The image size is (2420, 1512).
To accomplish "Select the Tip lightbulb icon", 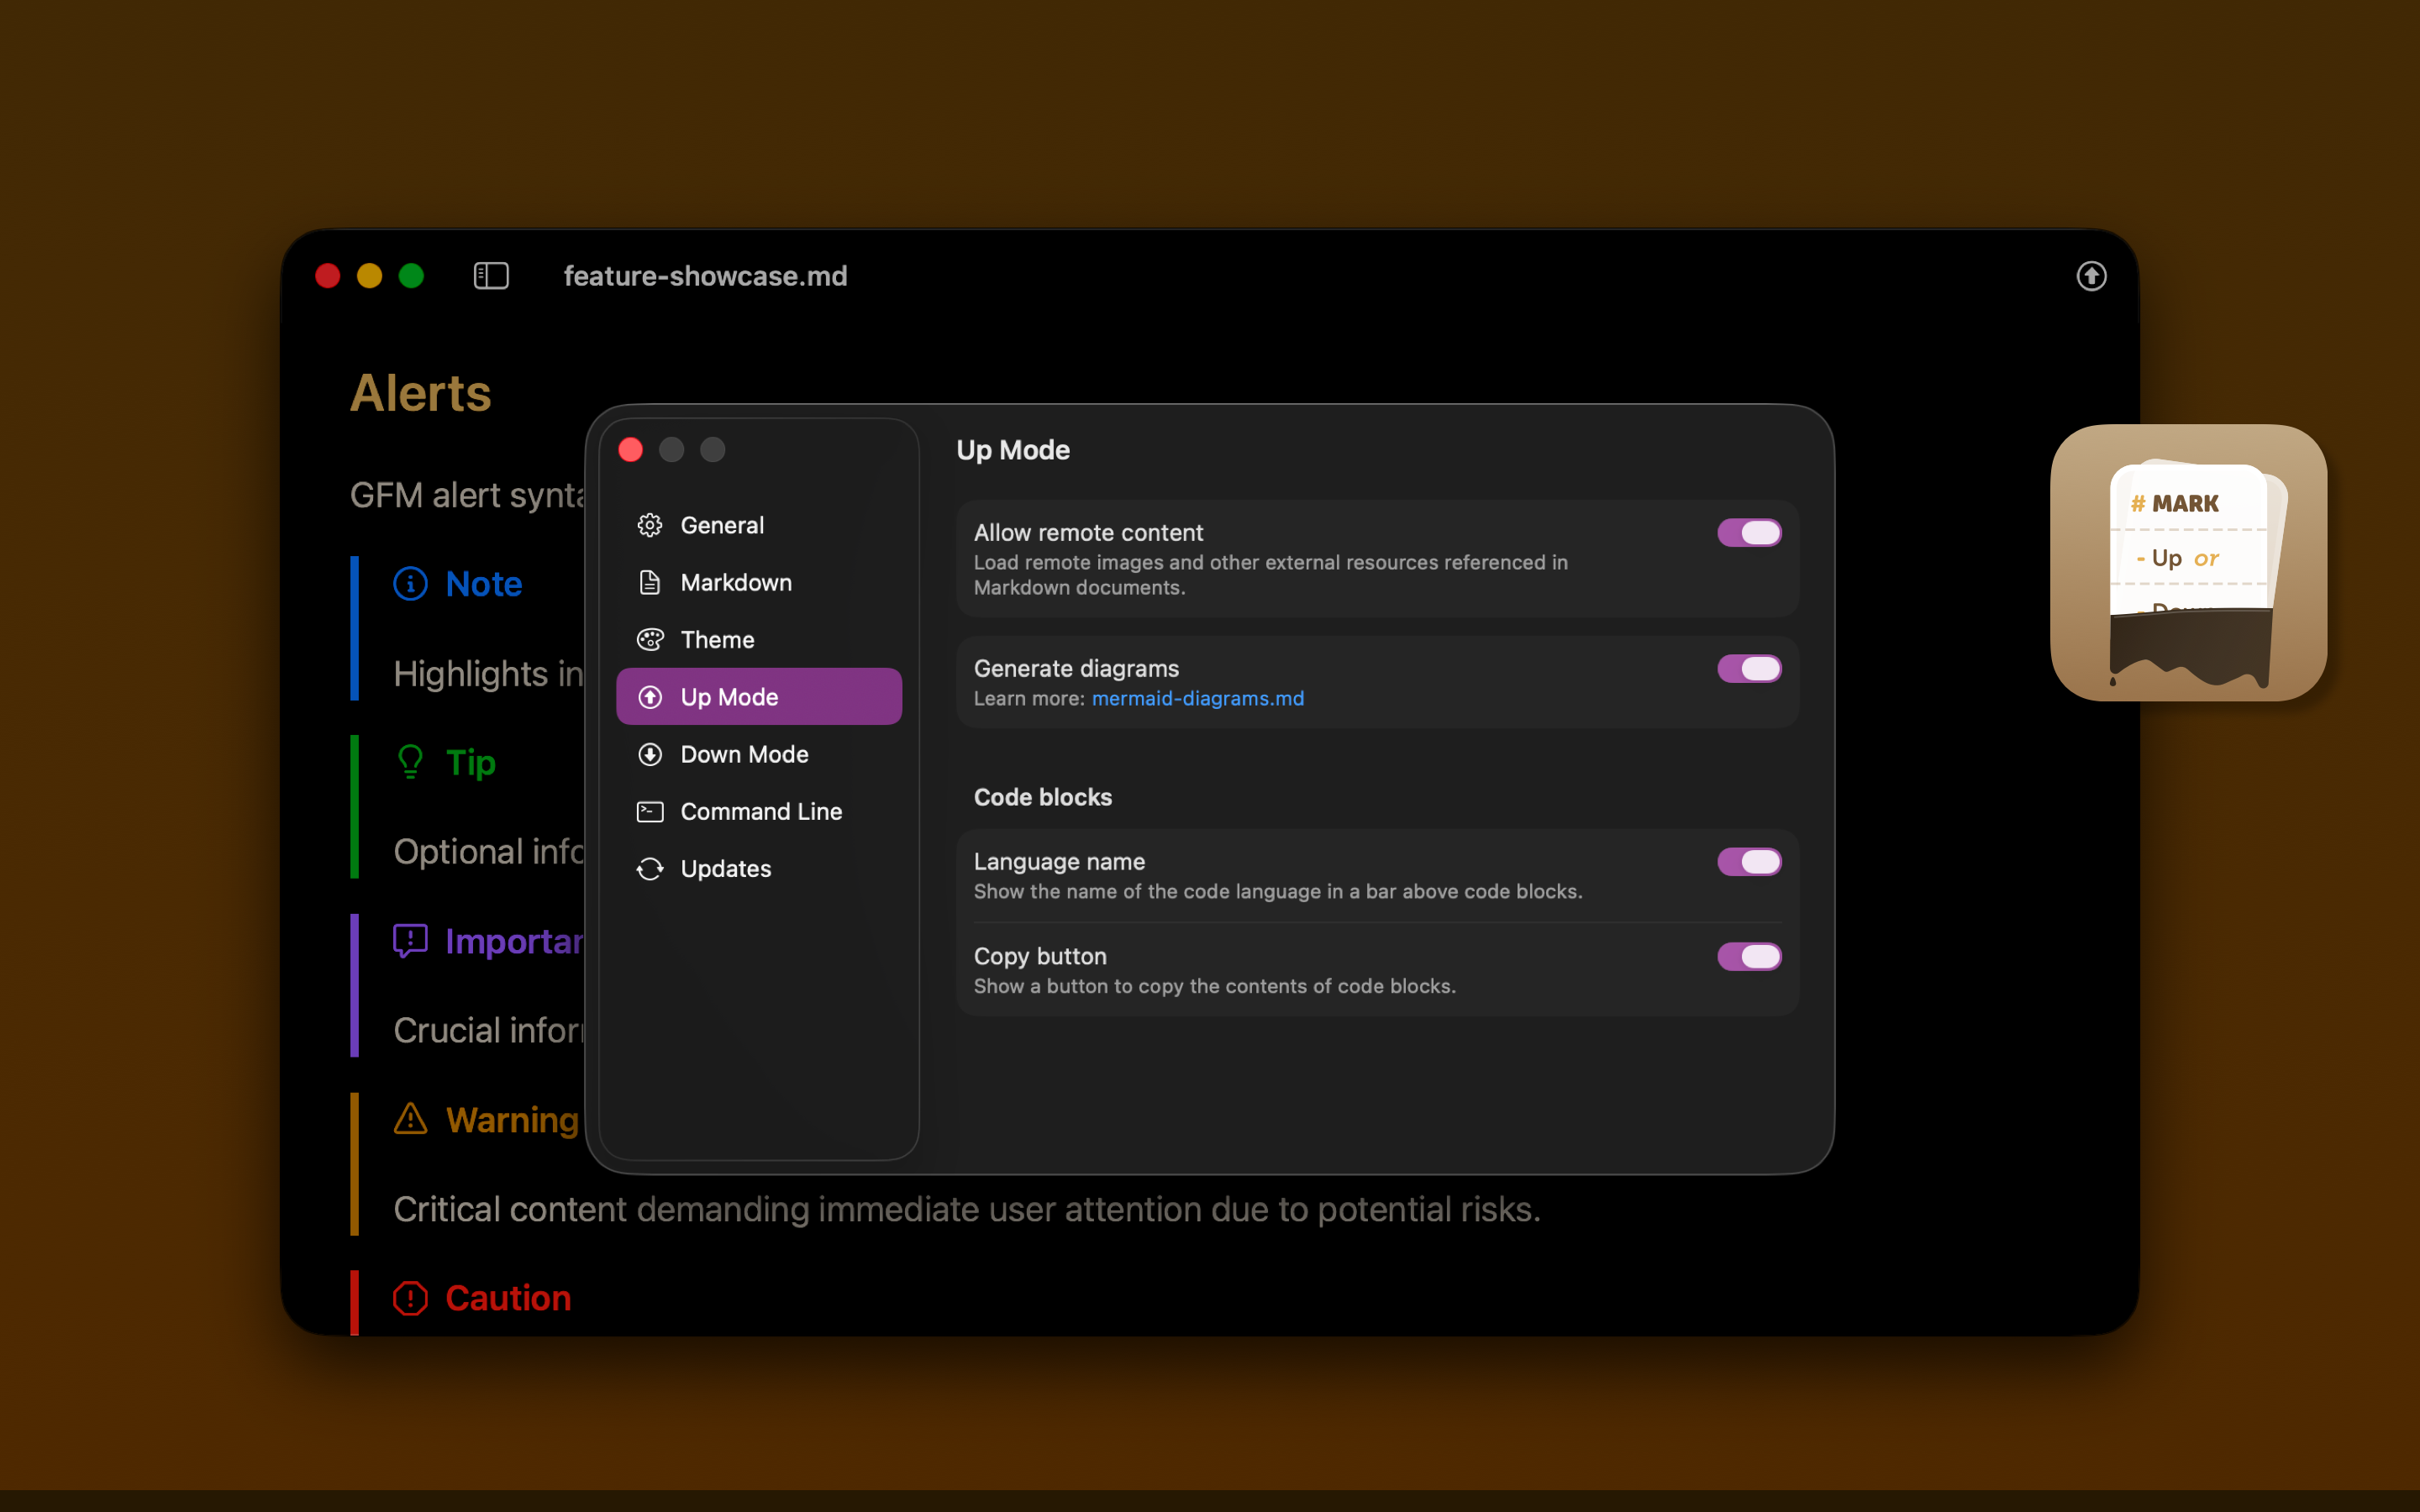I will tap(410, 762).
